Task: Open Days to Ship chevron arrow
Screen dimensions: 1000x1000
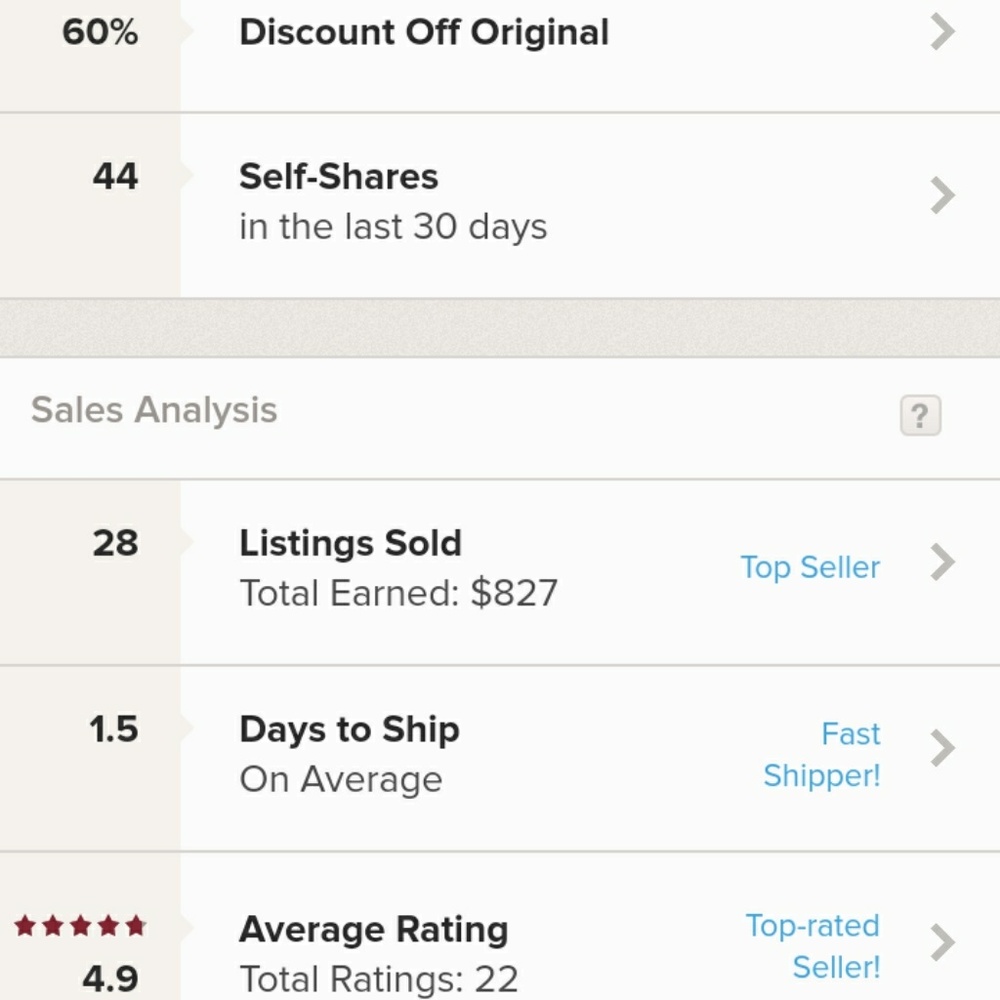Action: point(943,748)
